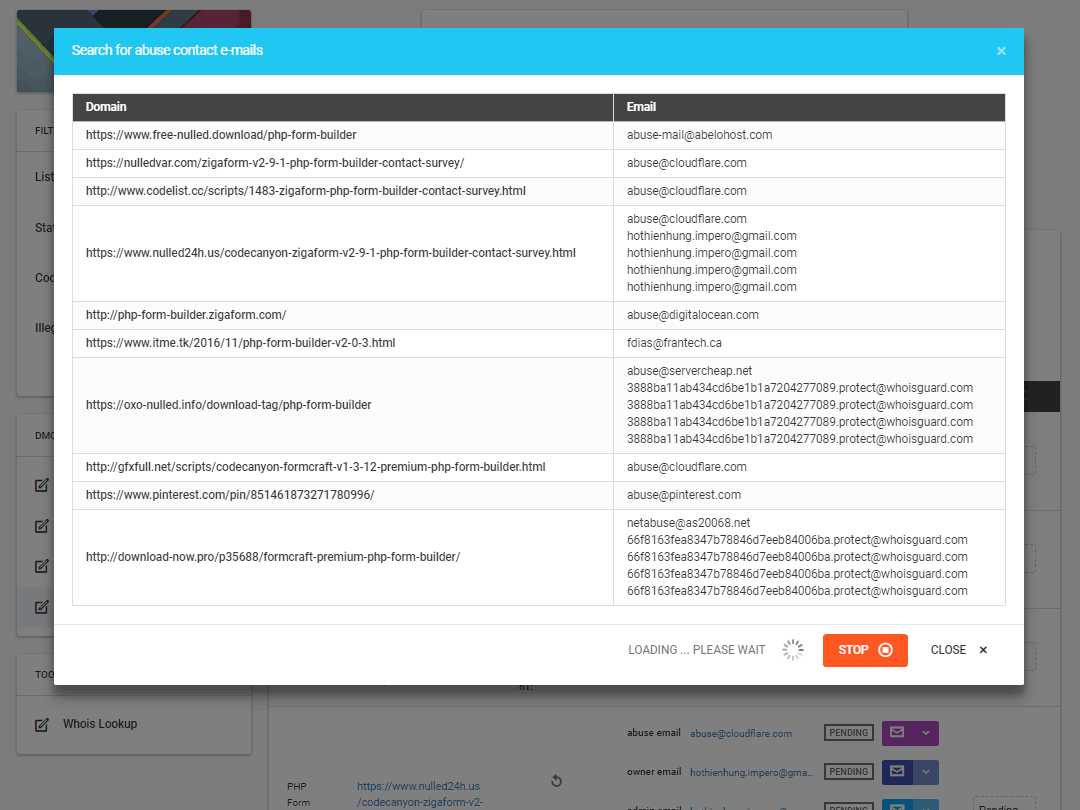
Task: Open Whois Lookup in the background sidebar
Action: coord(100,724)
